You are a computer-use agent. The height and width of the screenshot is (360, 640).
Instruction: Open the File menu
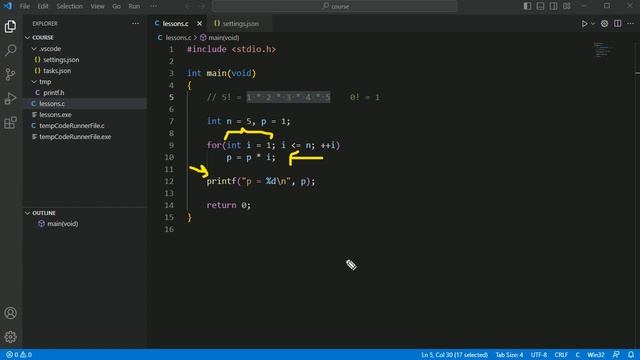coord(25,6)
